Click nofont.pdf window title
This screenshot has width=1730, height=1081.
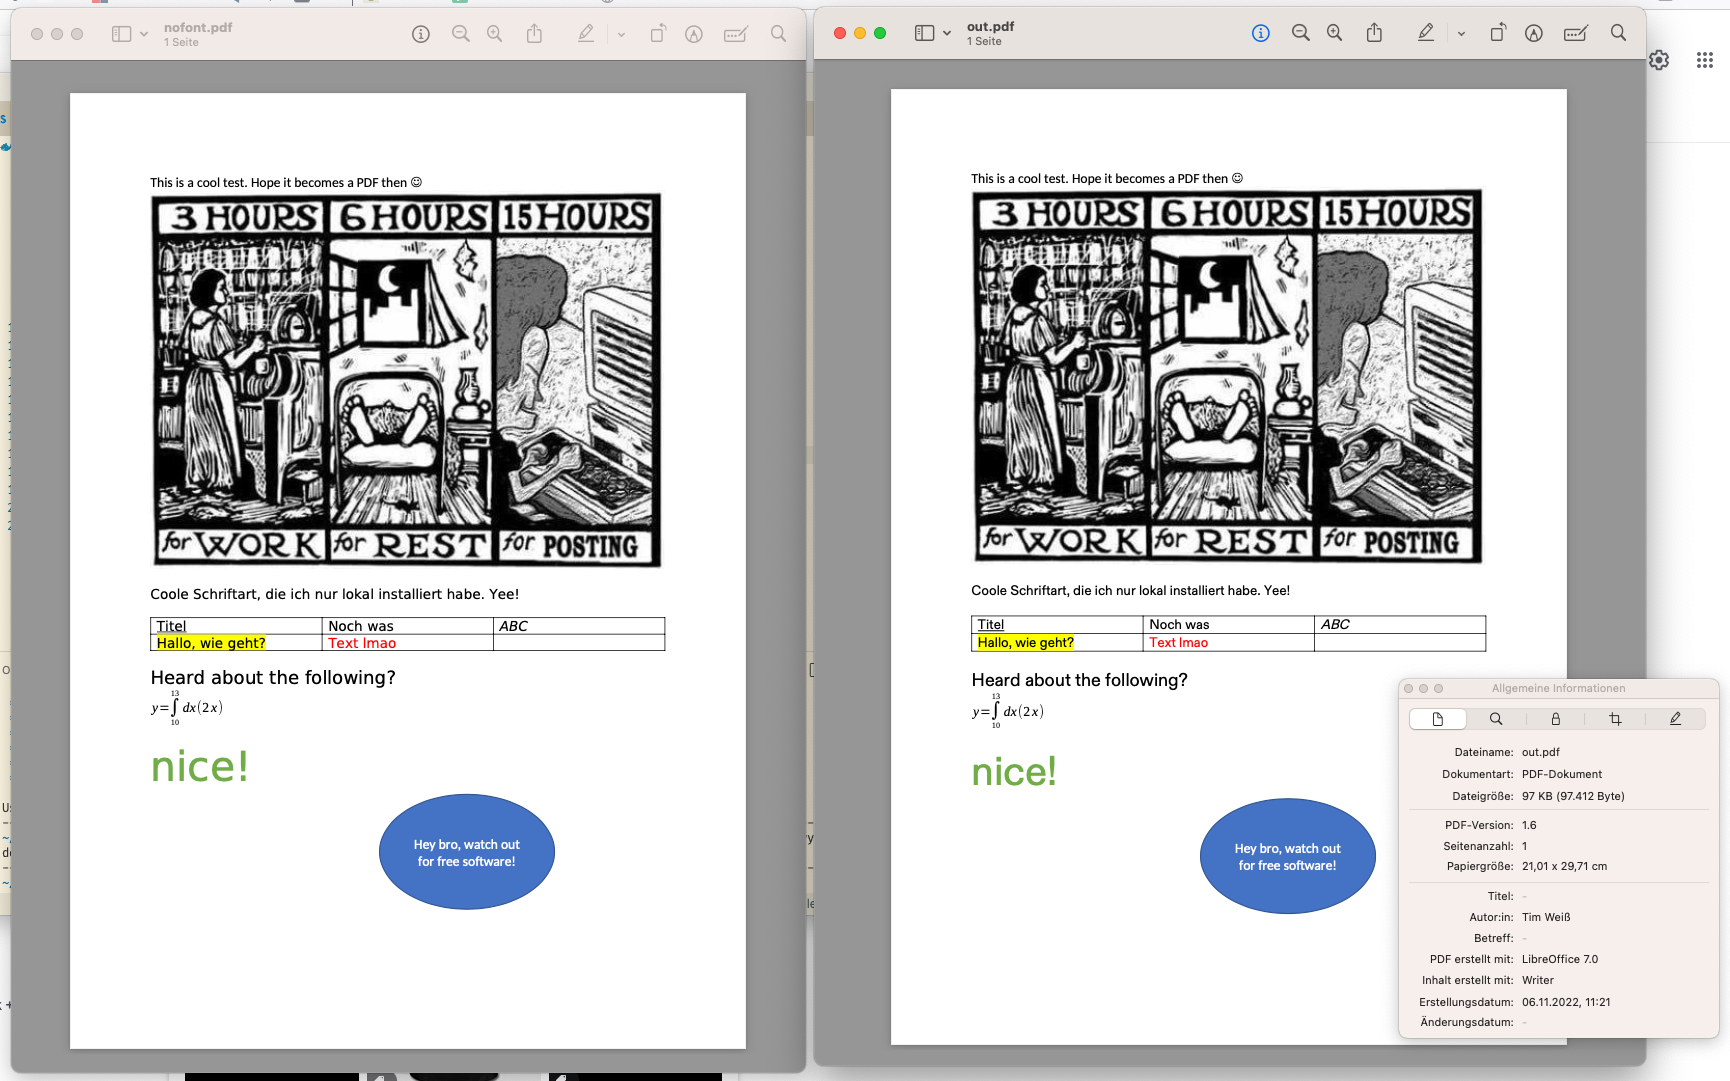tap(198, 28)
